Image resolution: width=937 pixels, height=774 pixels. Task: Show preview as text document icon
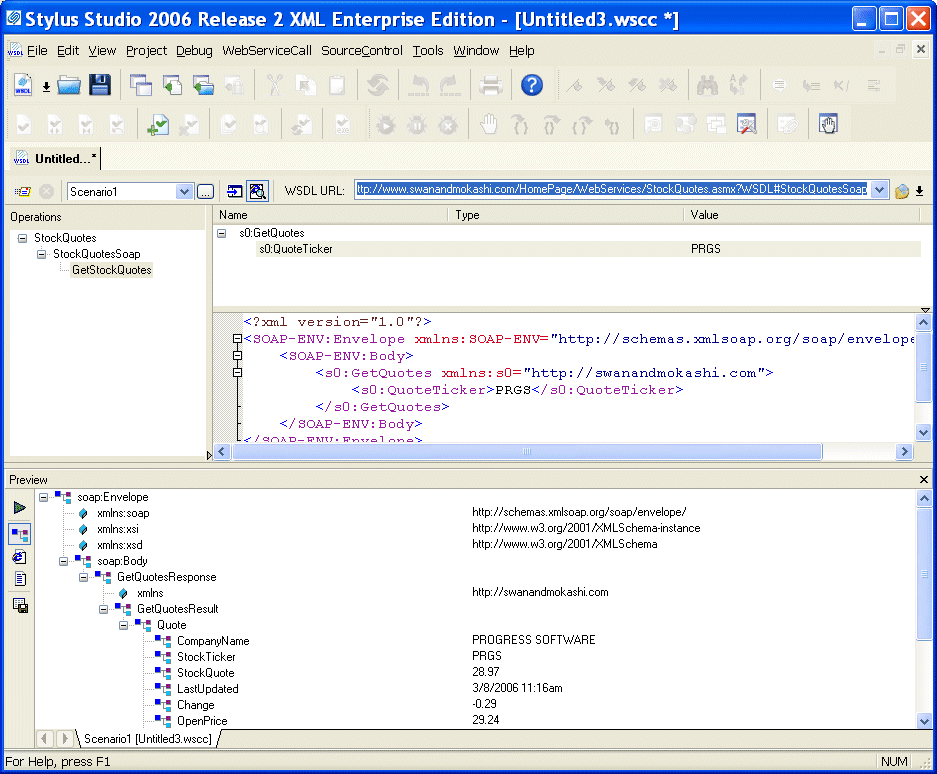point(20,579)
